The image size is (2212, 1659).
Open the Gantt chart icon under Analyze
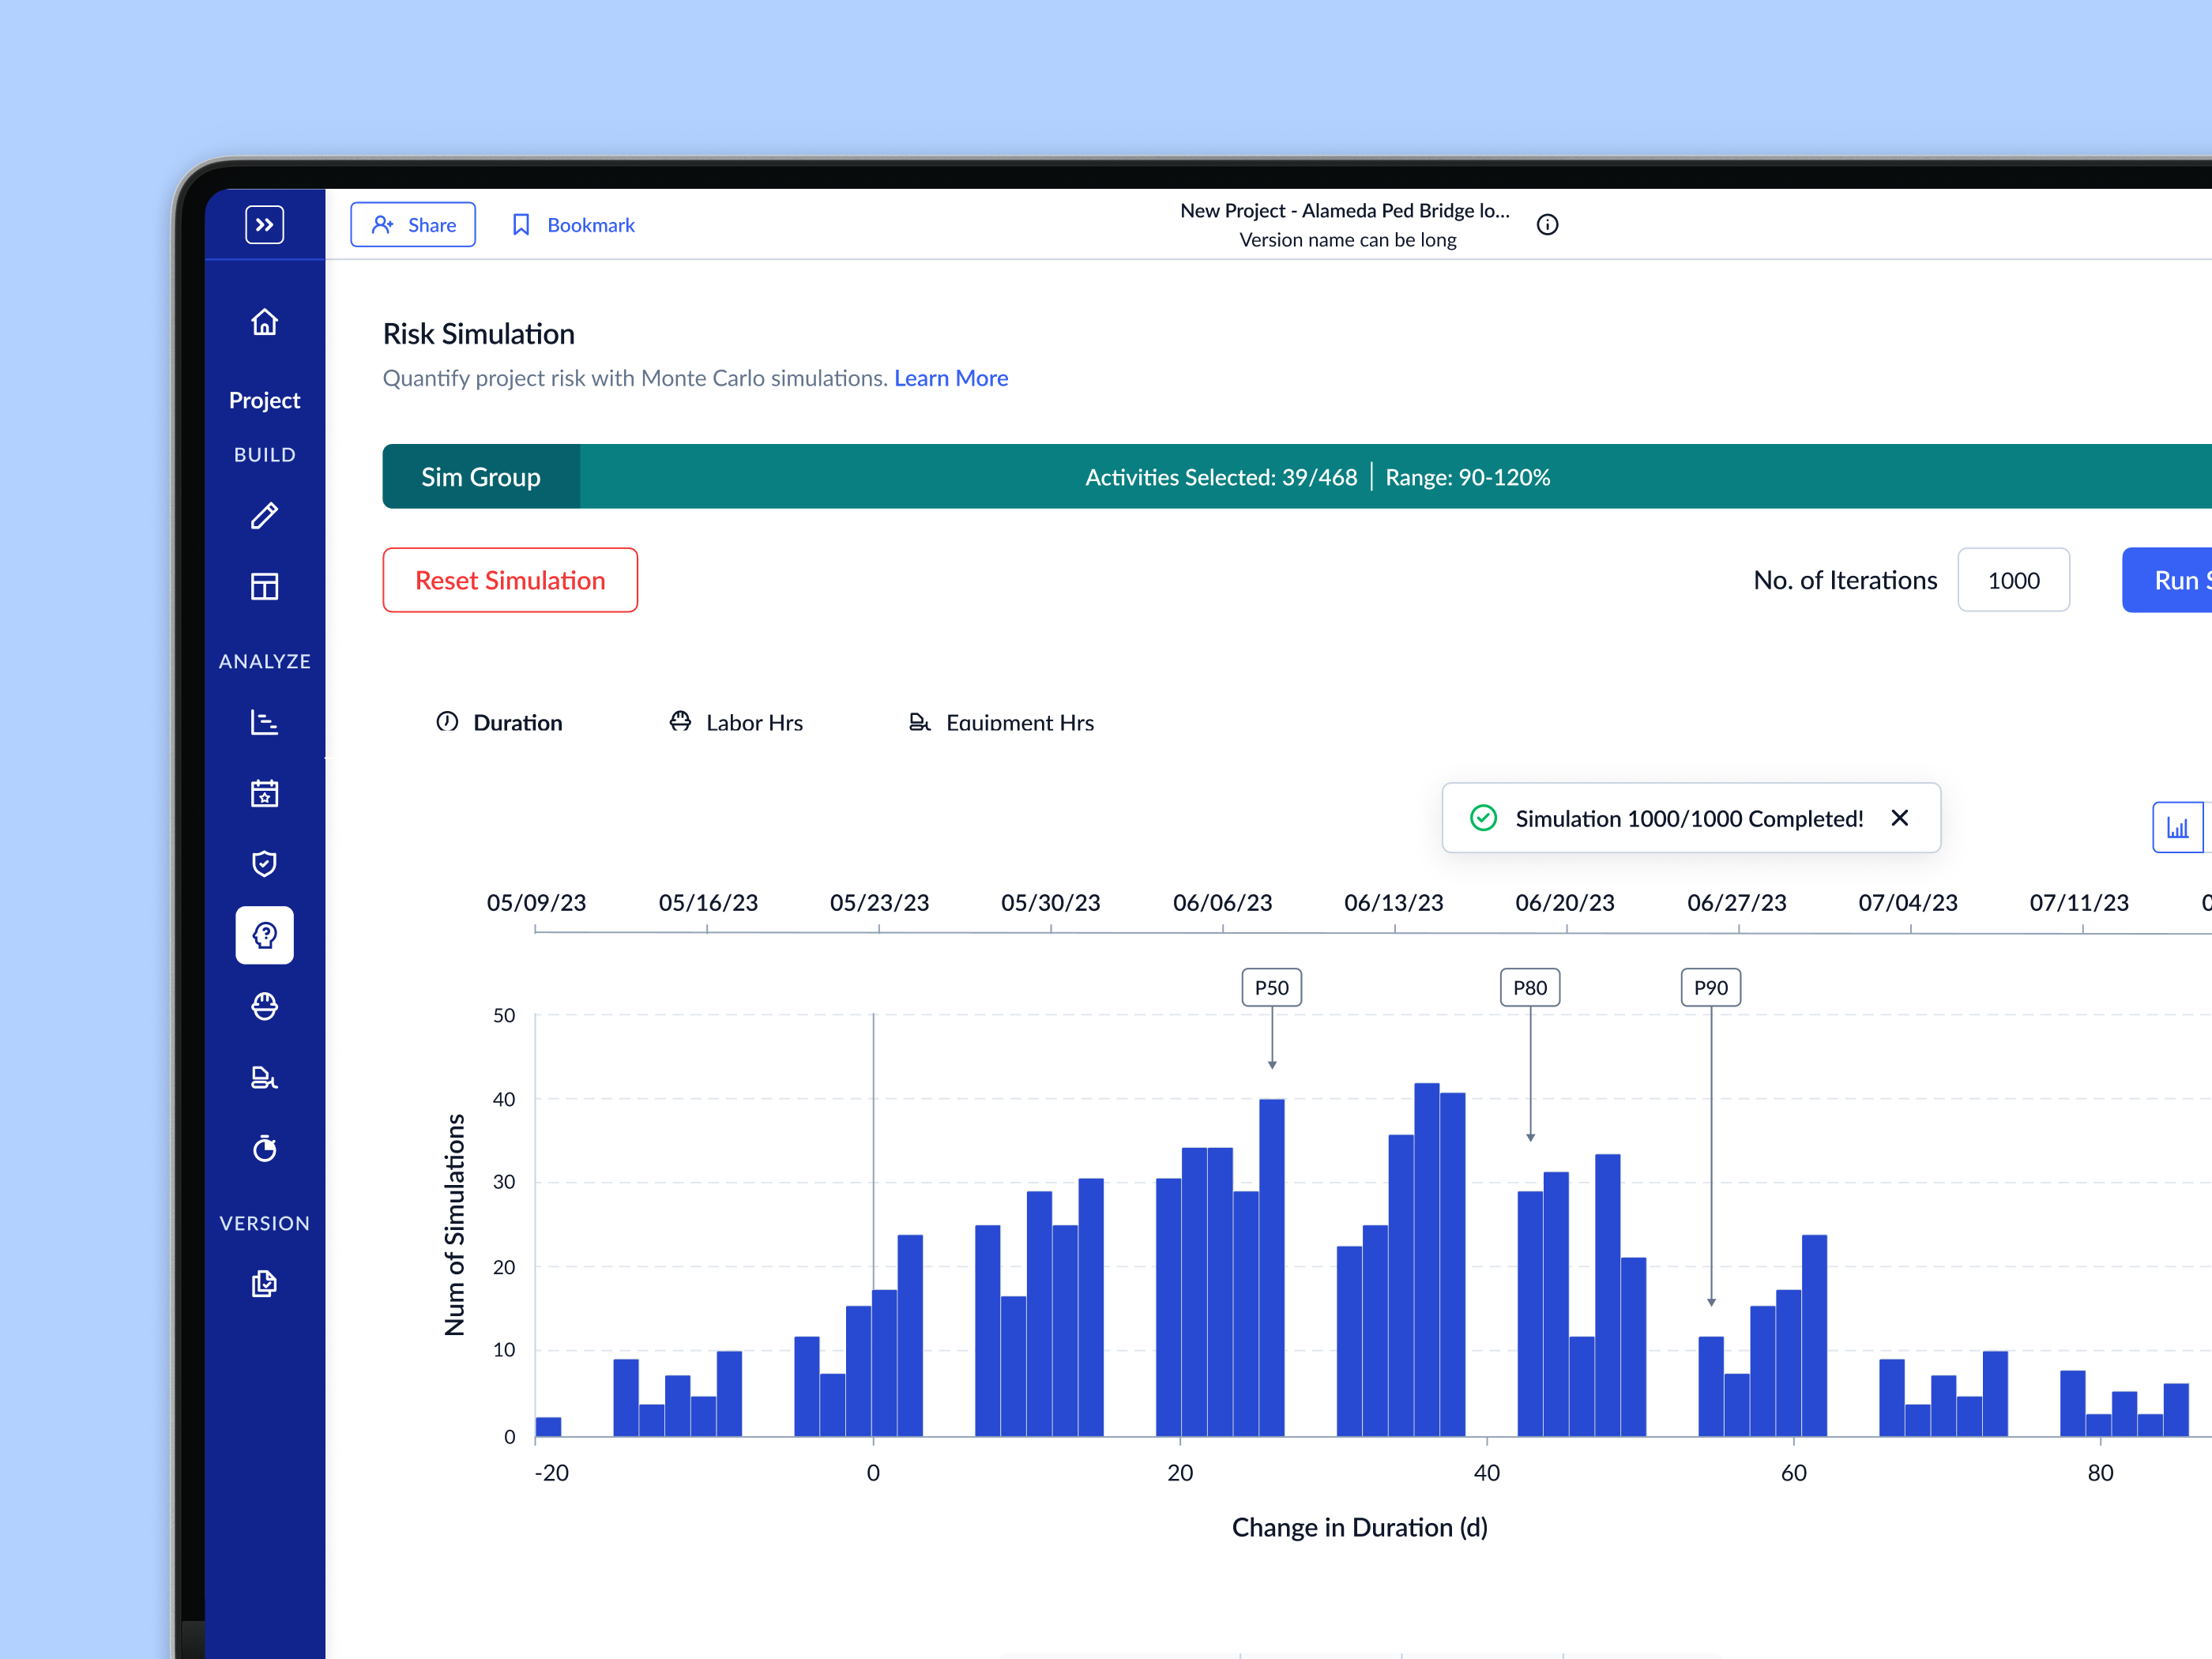click(x=264, y=722)
